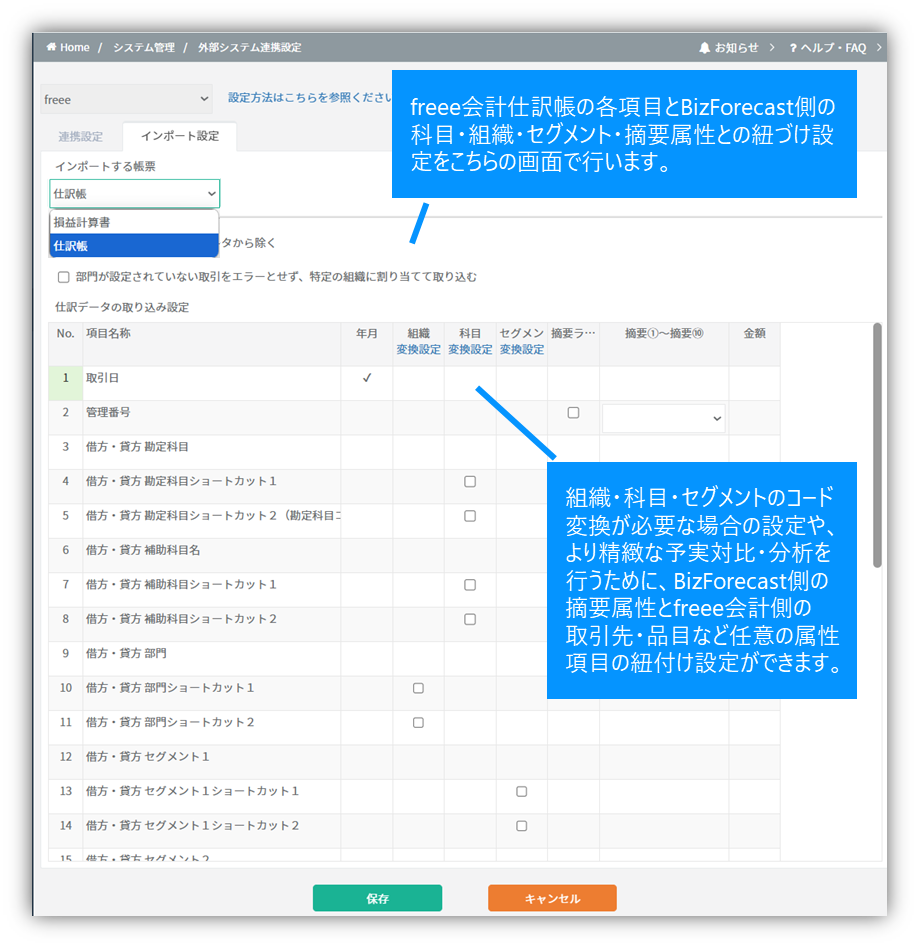Screen dimensions: 919x948
Task: Open the 科目 変換設定 link
Action: coord(470,349)
